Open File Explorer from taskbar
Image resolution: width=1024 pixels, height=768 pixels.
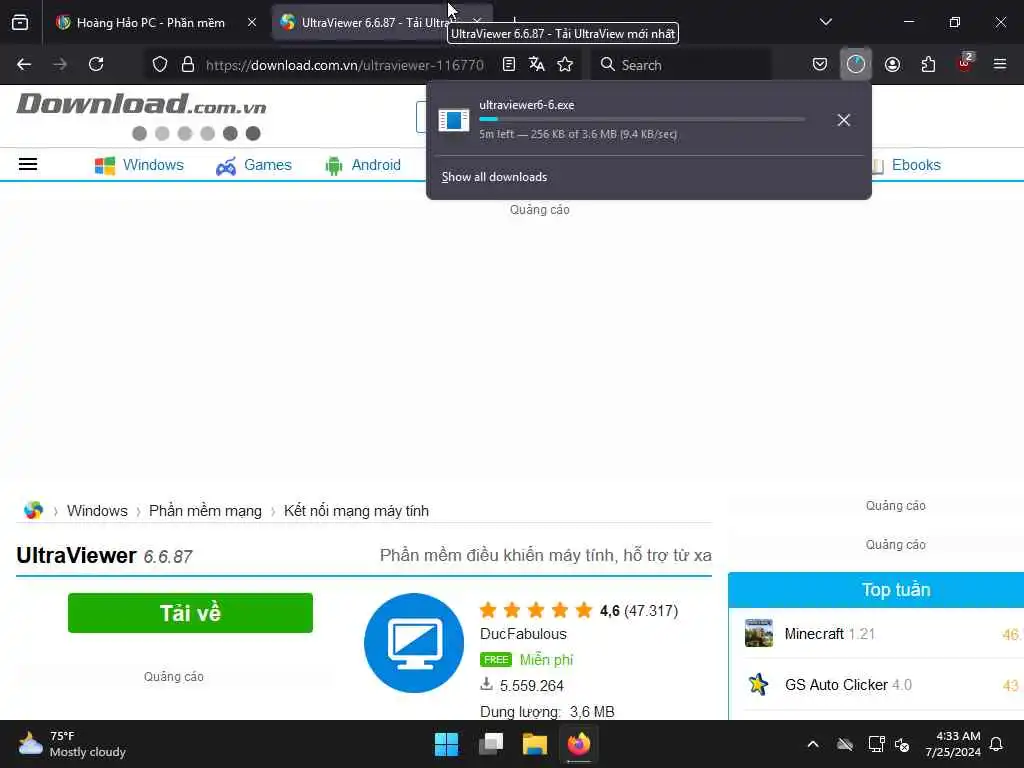coord(534,744)
